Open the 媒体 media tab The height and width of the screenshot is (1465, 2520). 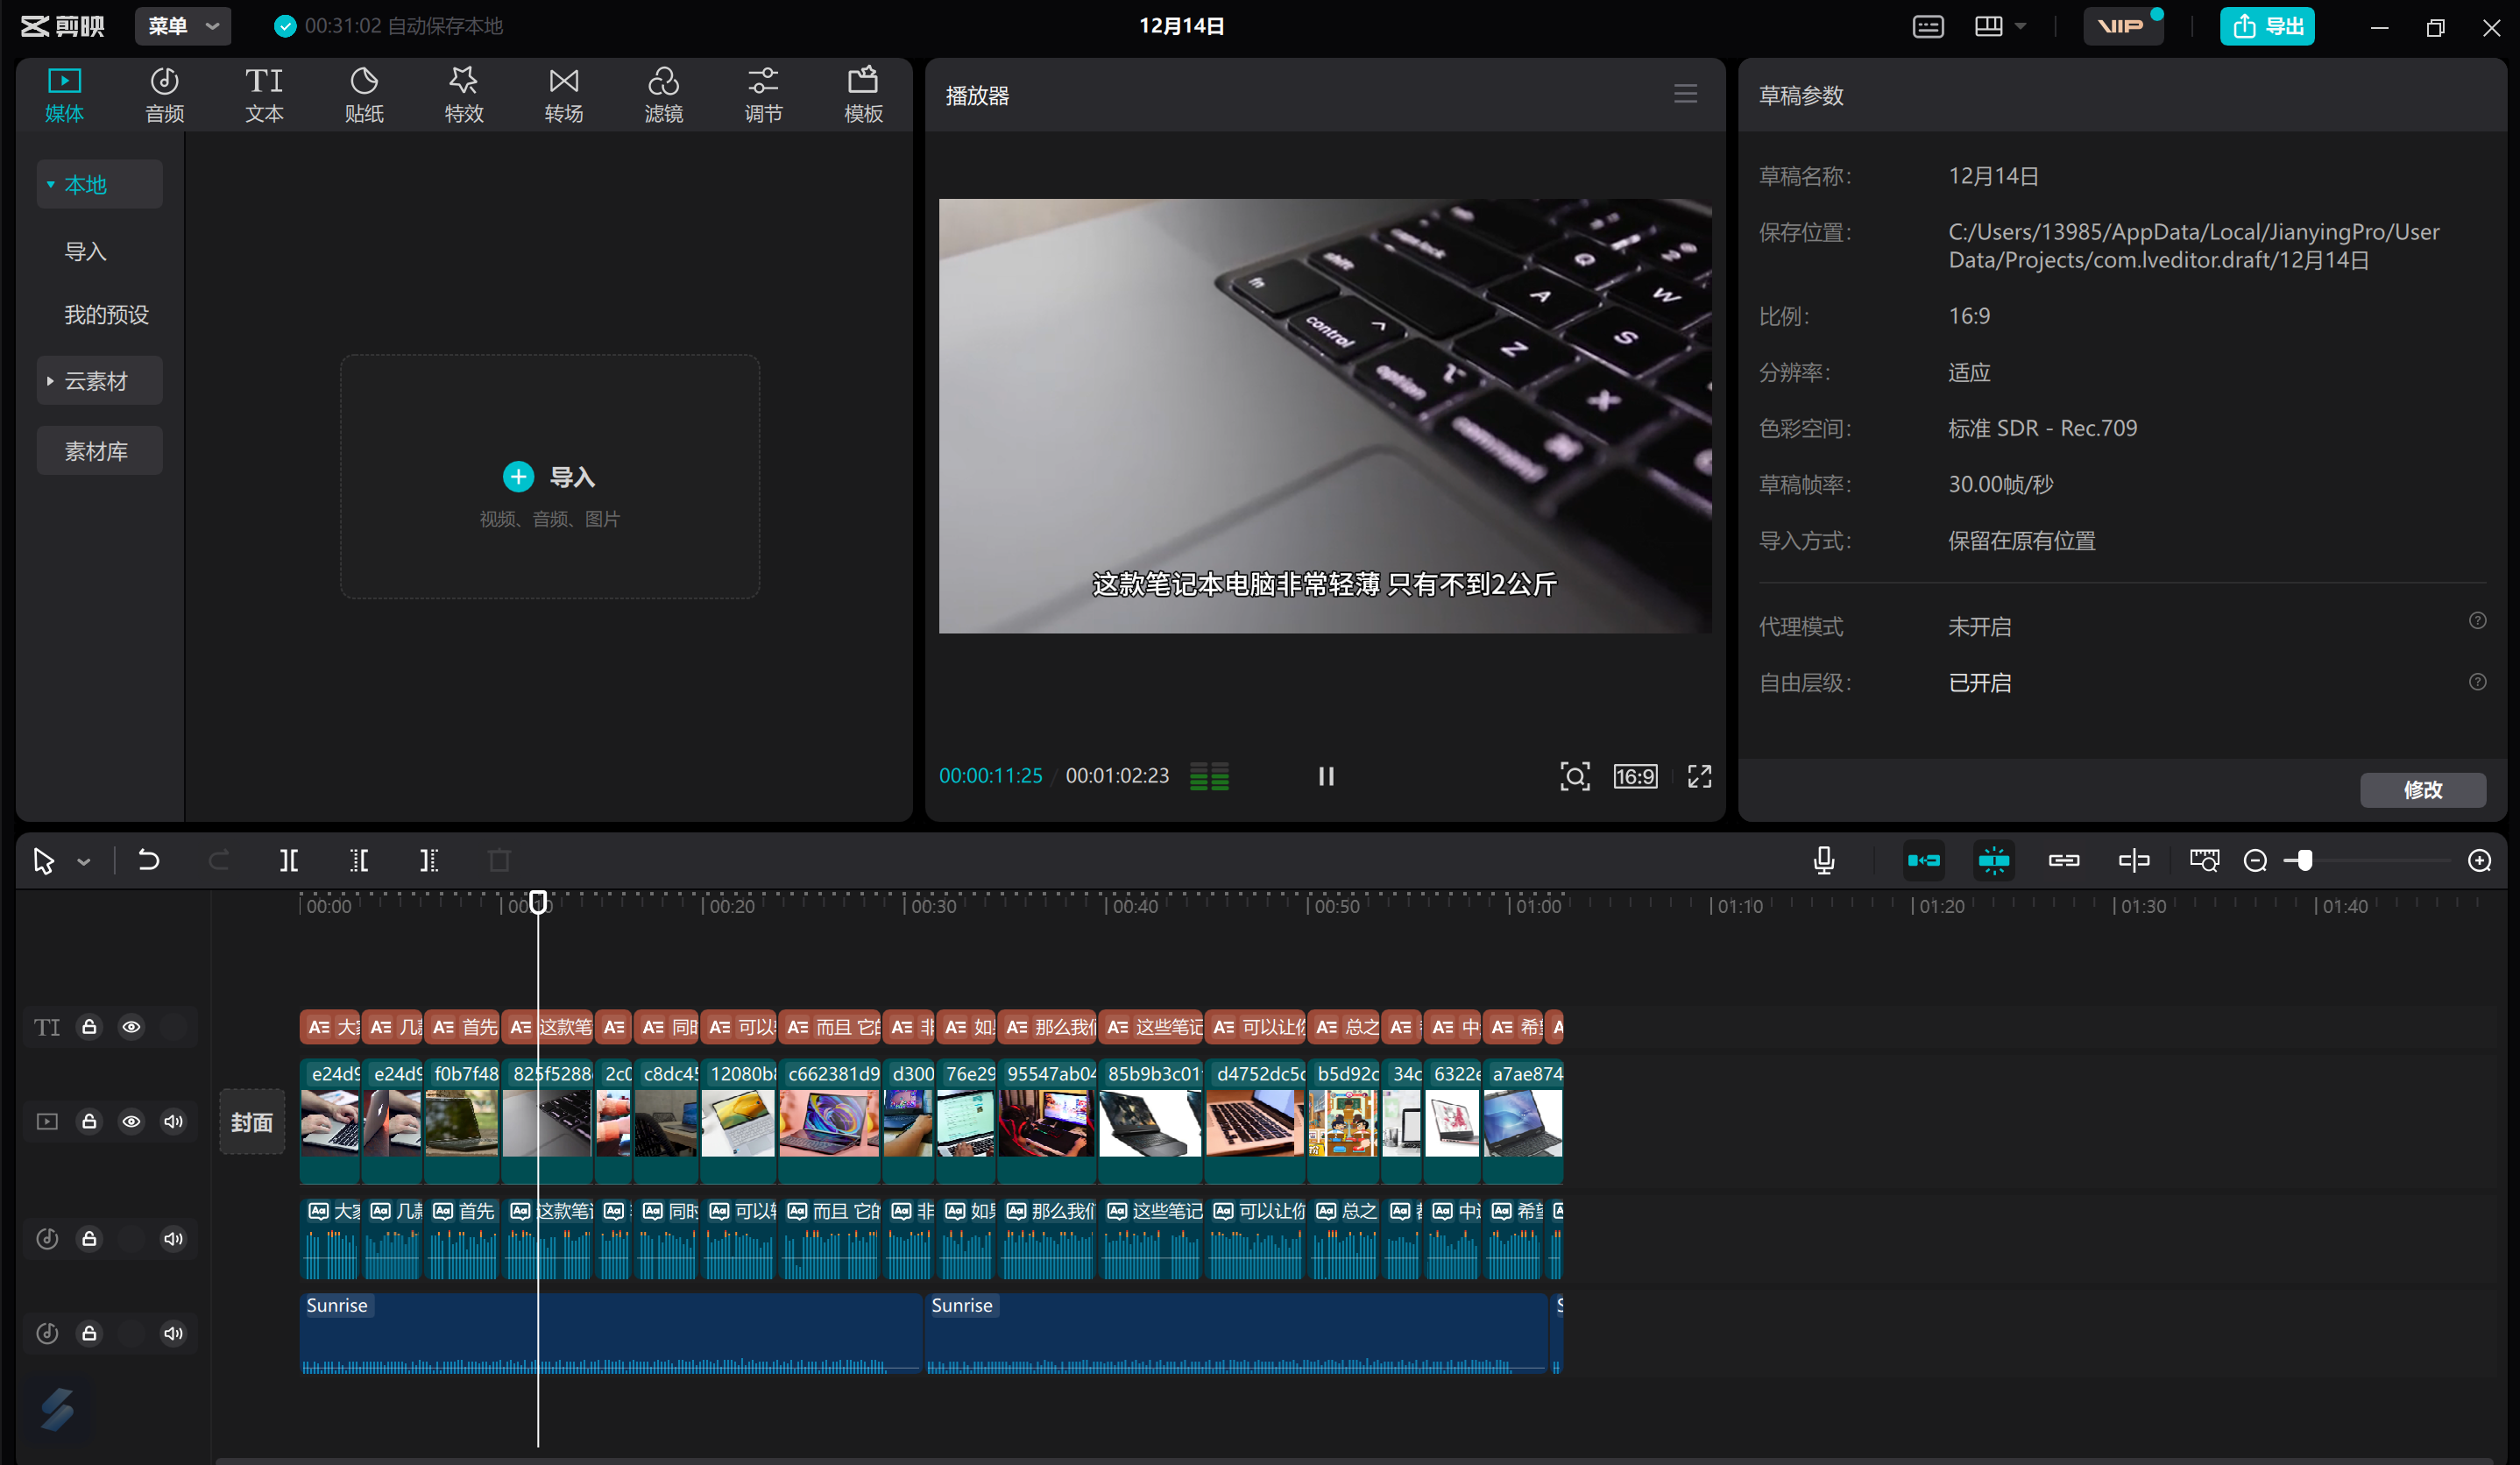click(x=64, y=95)
